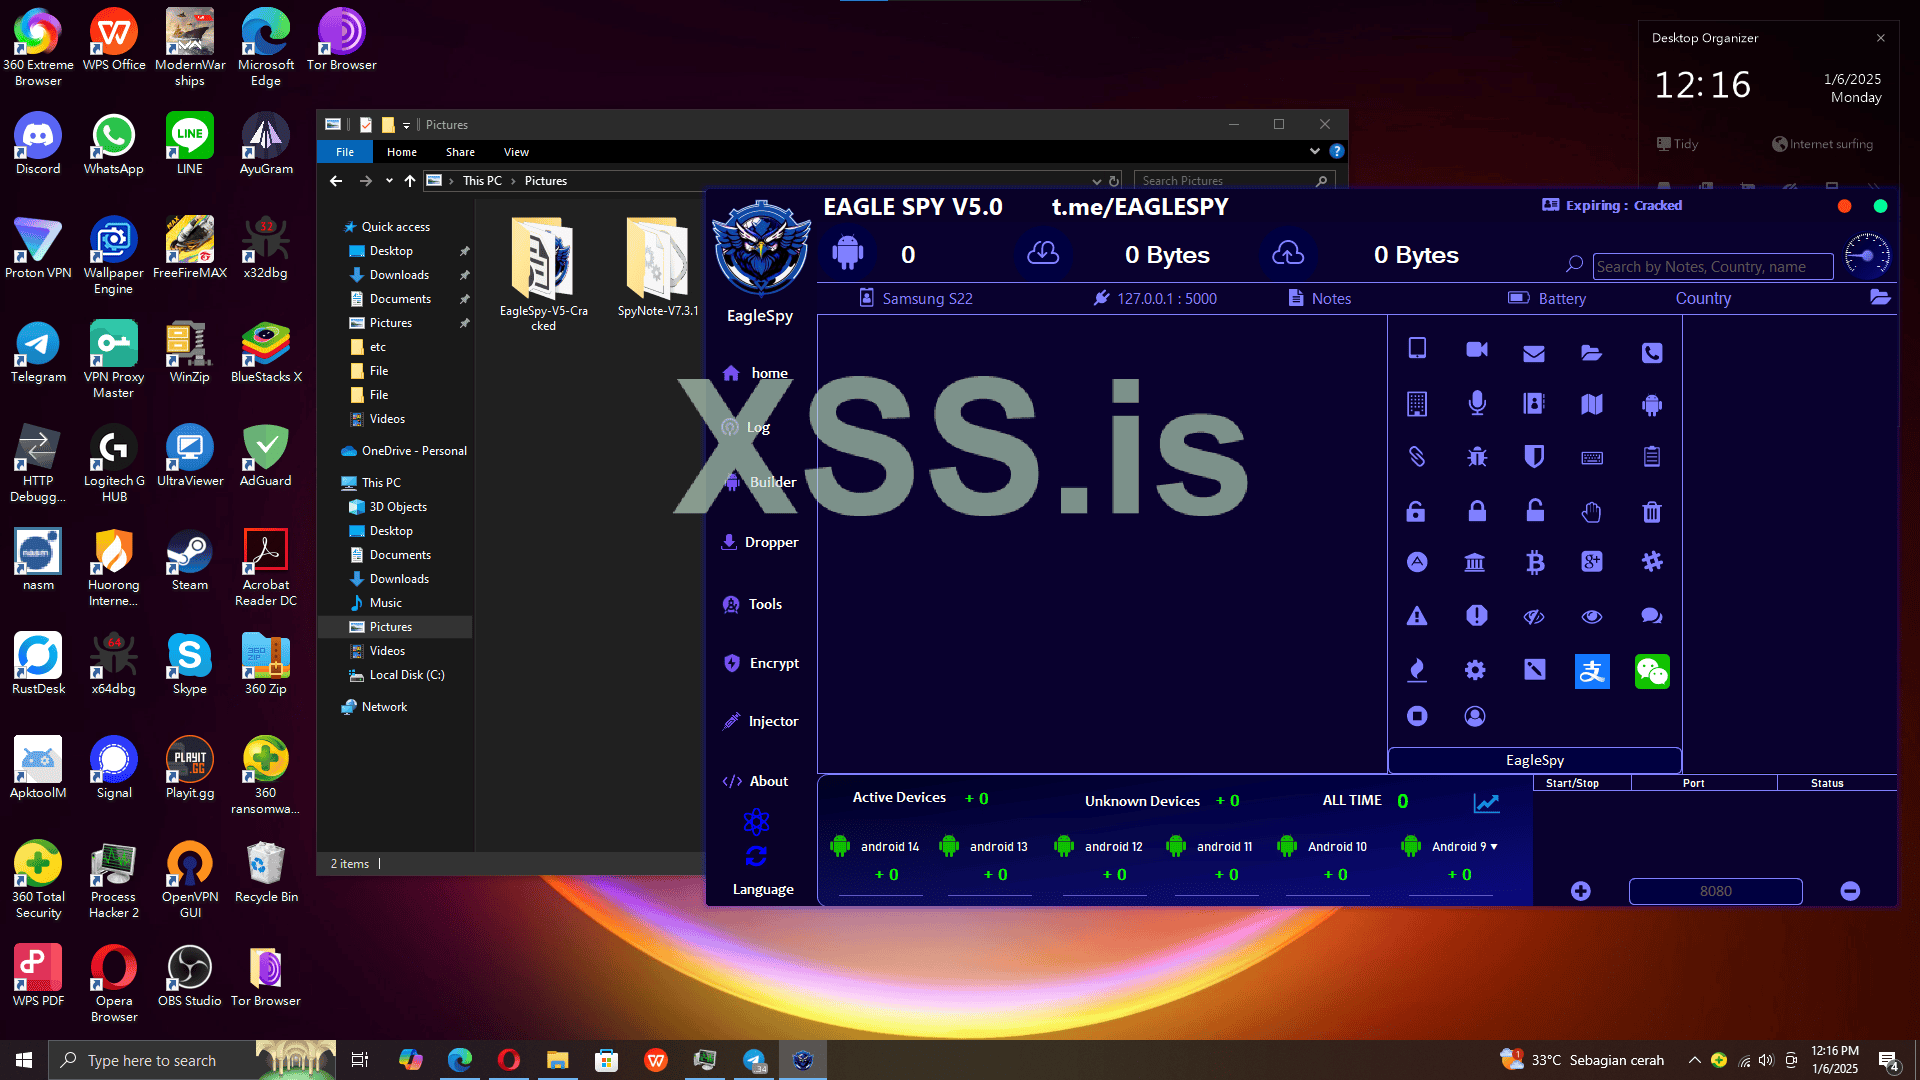This screenshot has height=1080, width=1920.
Task: Open the screen camera capture tool
Action: pos(1477,350)
